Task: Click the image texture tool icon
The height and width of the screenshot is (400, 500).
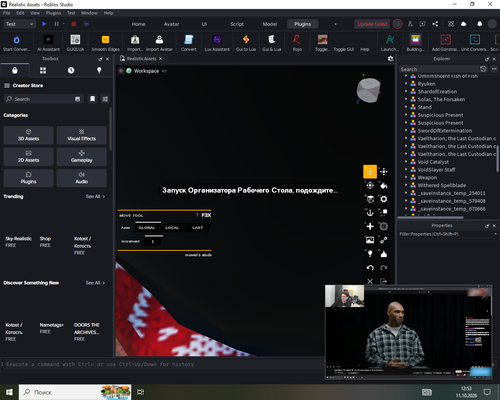Action: (x=370, y=240)
